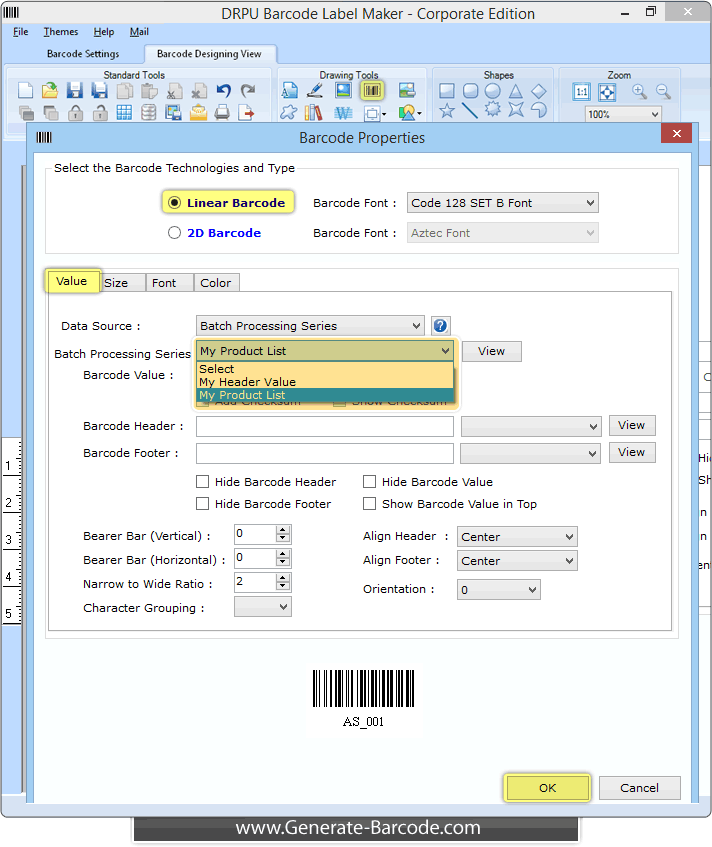Enable the Hide Barcode Header checkbox
Screen dimensions: 712x847
[203, 481]
